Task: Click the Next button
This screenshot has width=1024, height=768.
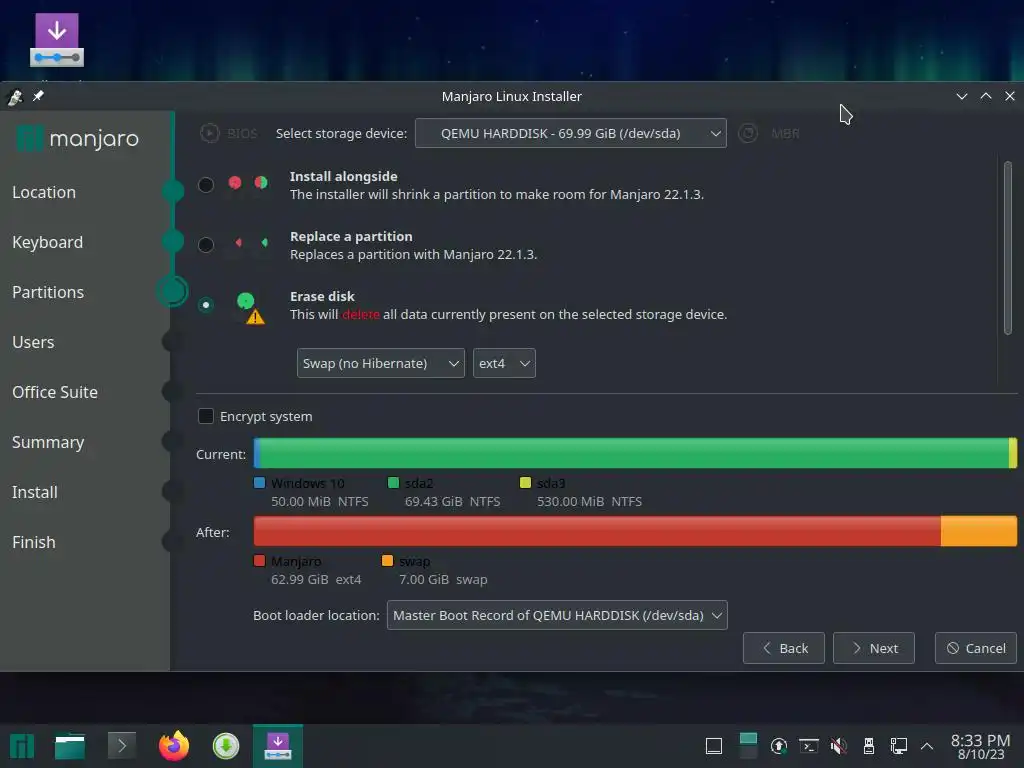Action: 874,648
